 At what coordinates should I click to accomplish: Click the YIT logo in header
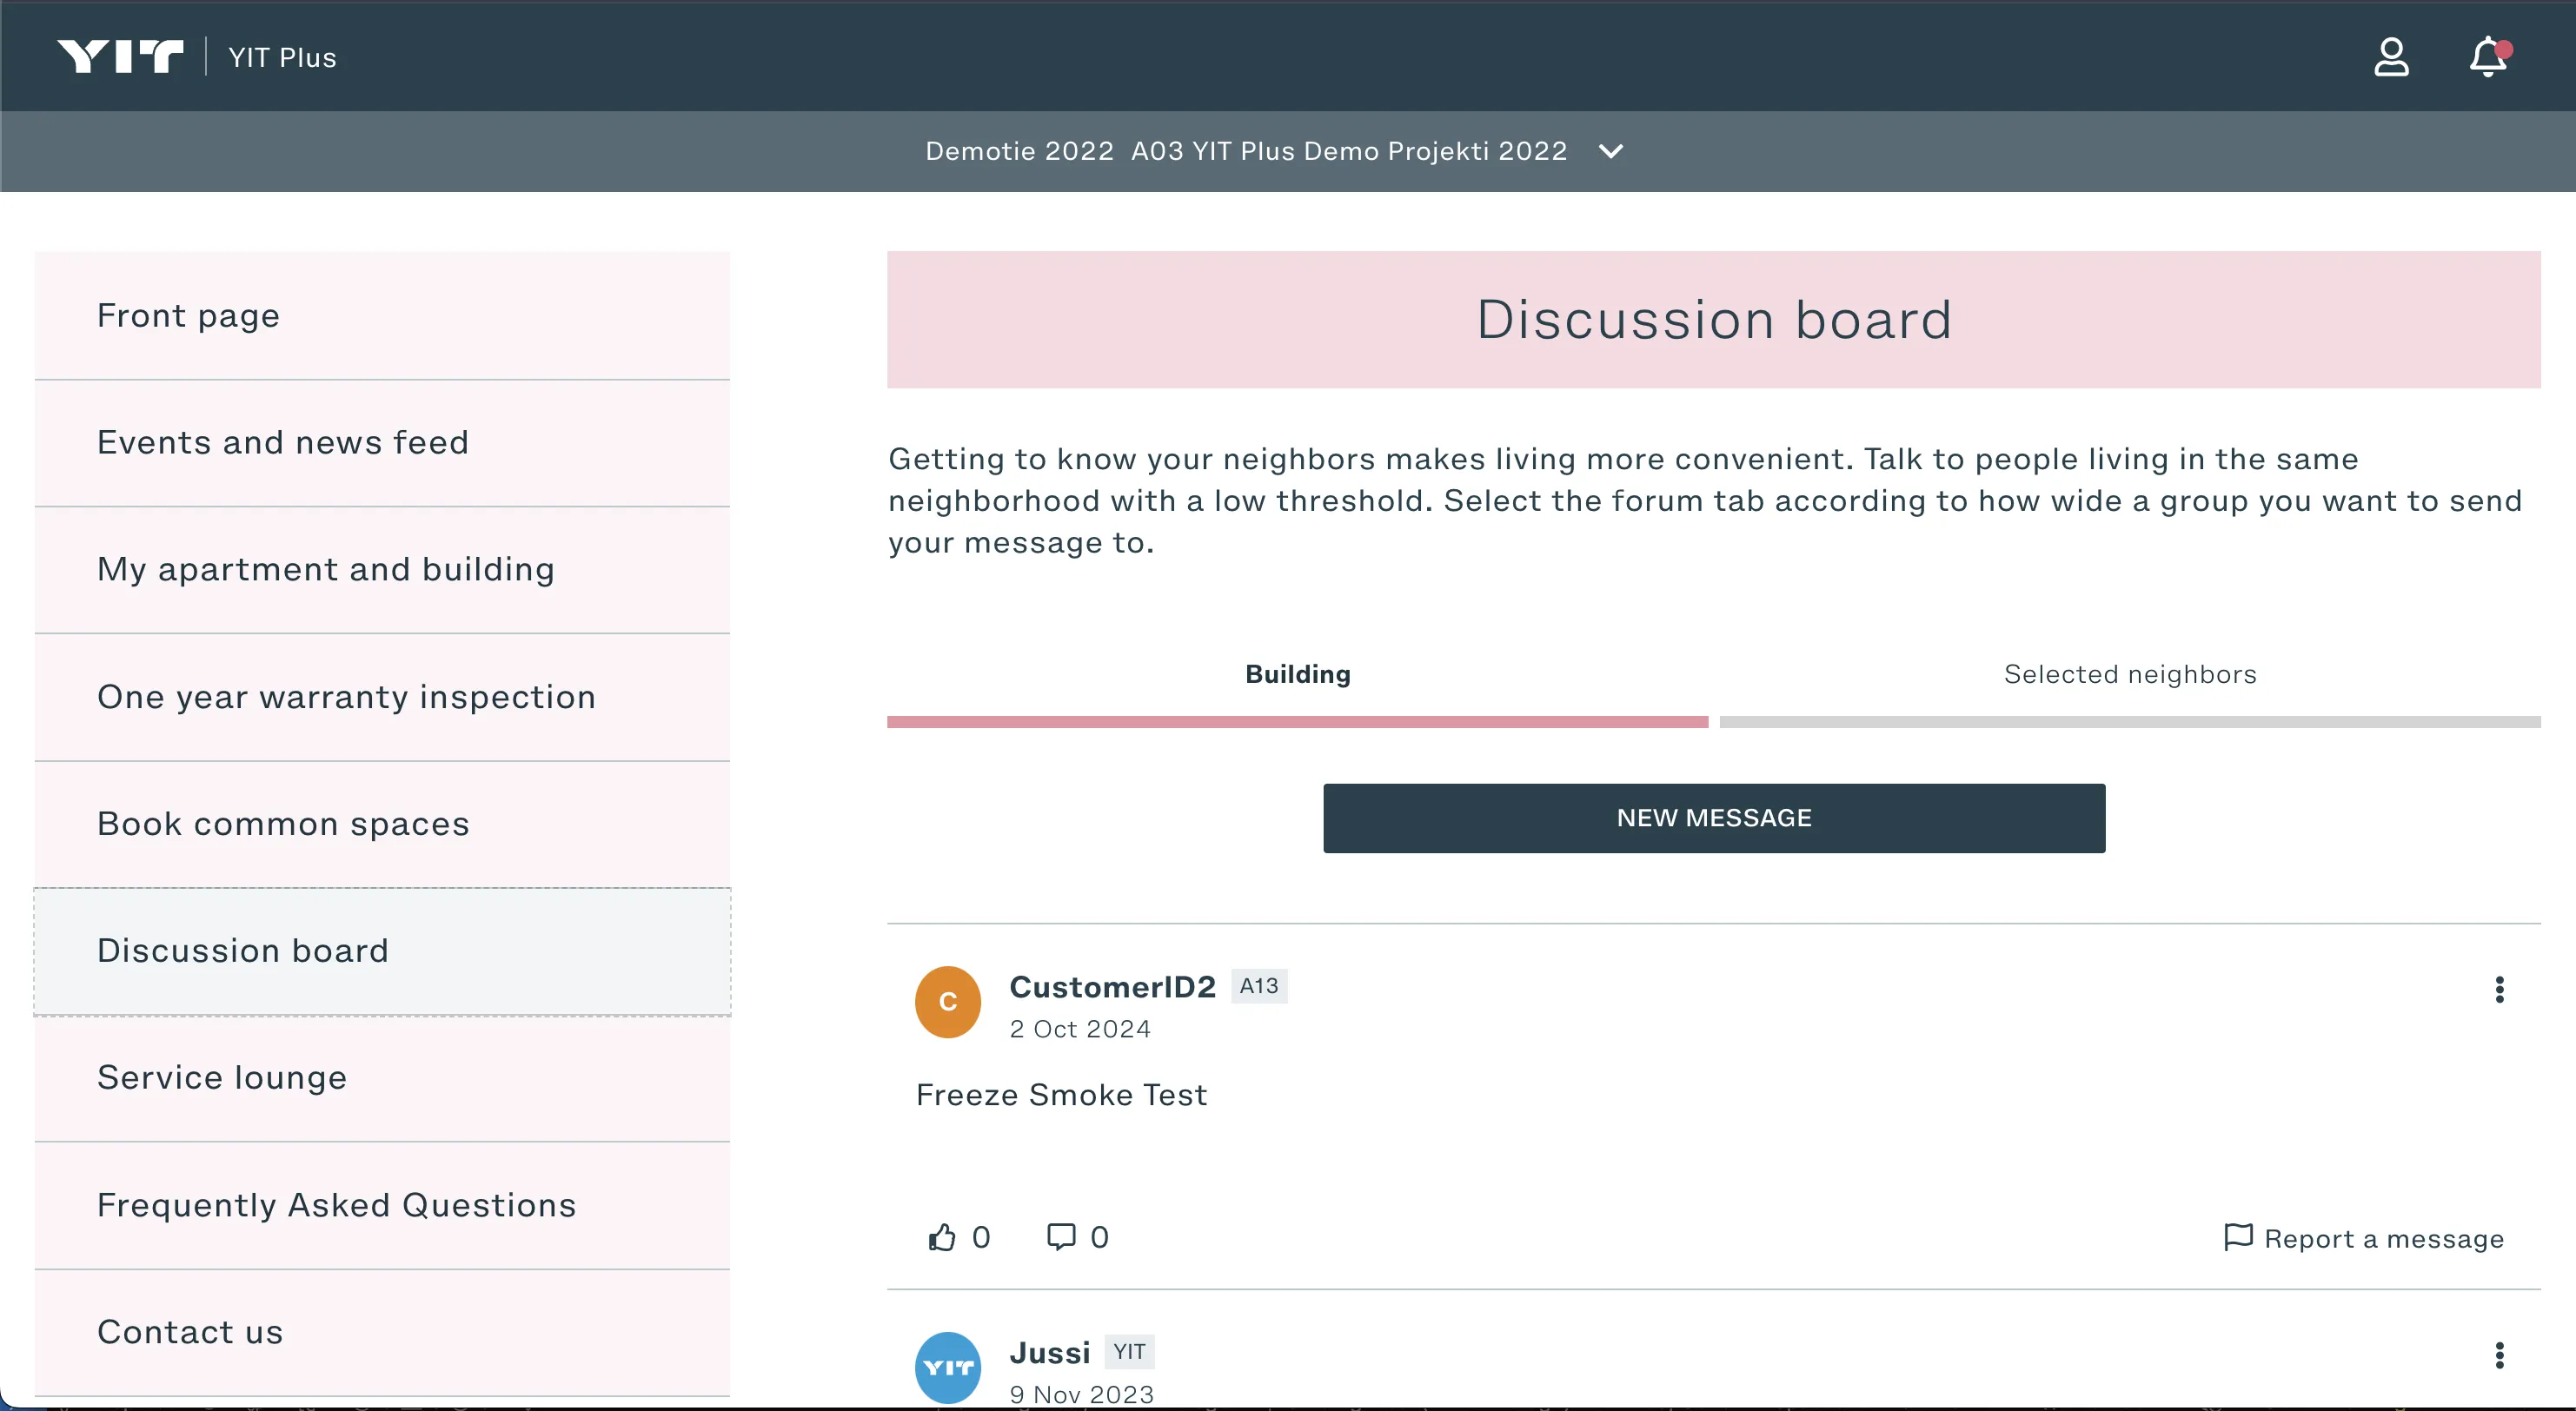point(120,57)
